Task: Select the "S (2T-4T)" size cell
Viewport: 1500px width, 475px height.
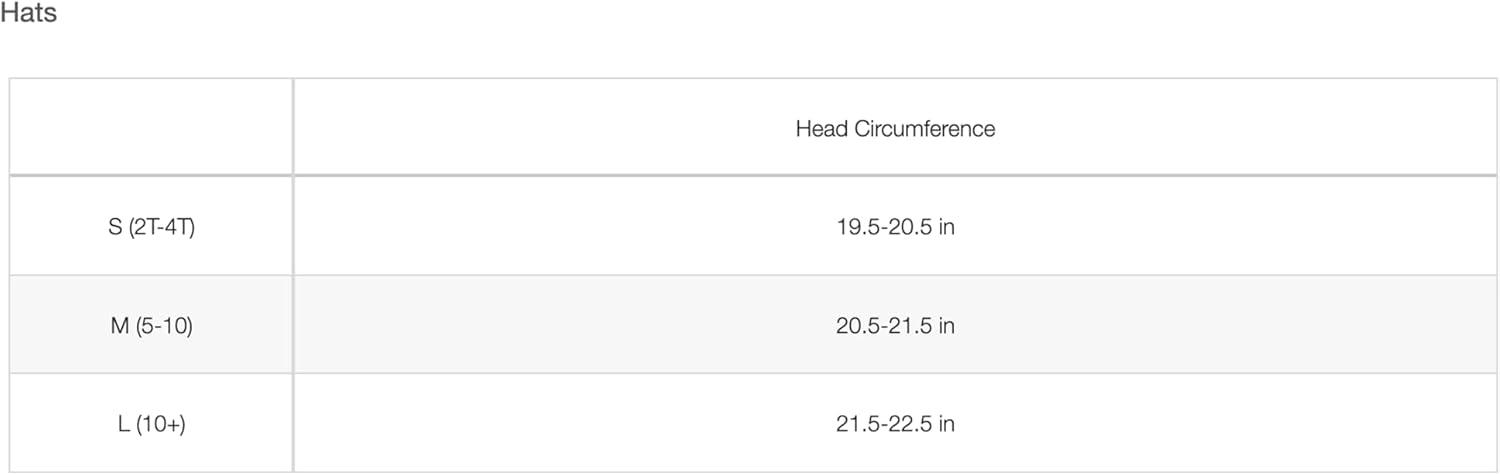Action: [x=151, y=227]
